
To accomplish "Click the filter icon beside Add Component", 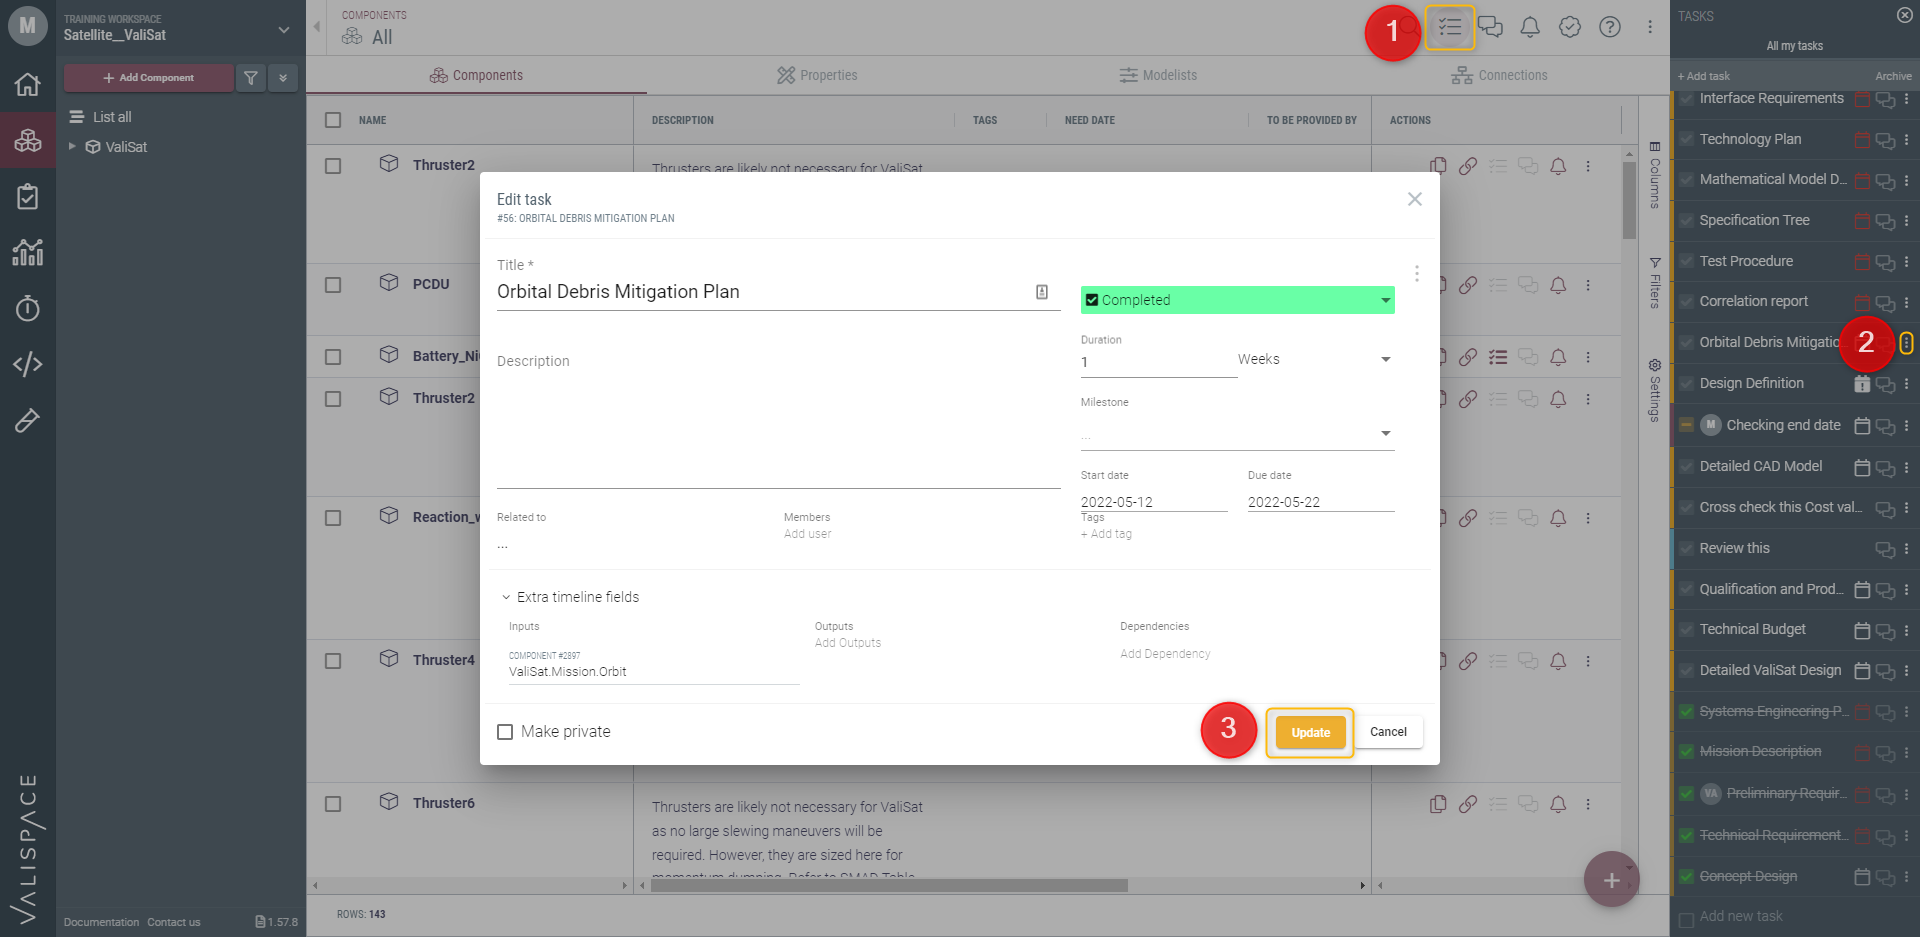I will 251,78.
